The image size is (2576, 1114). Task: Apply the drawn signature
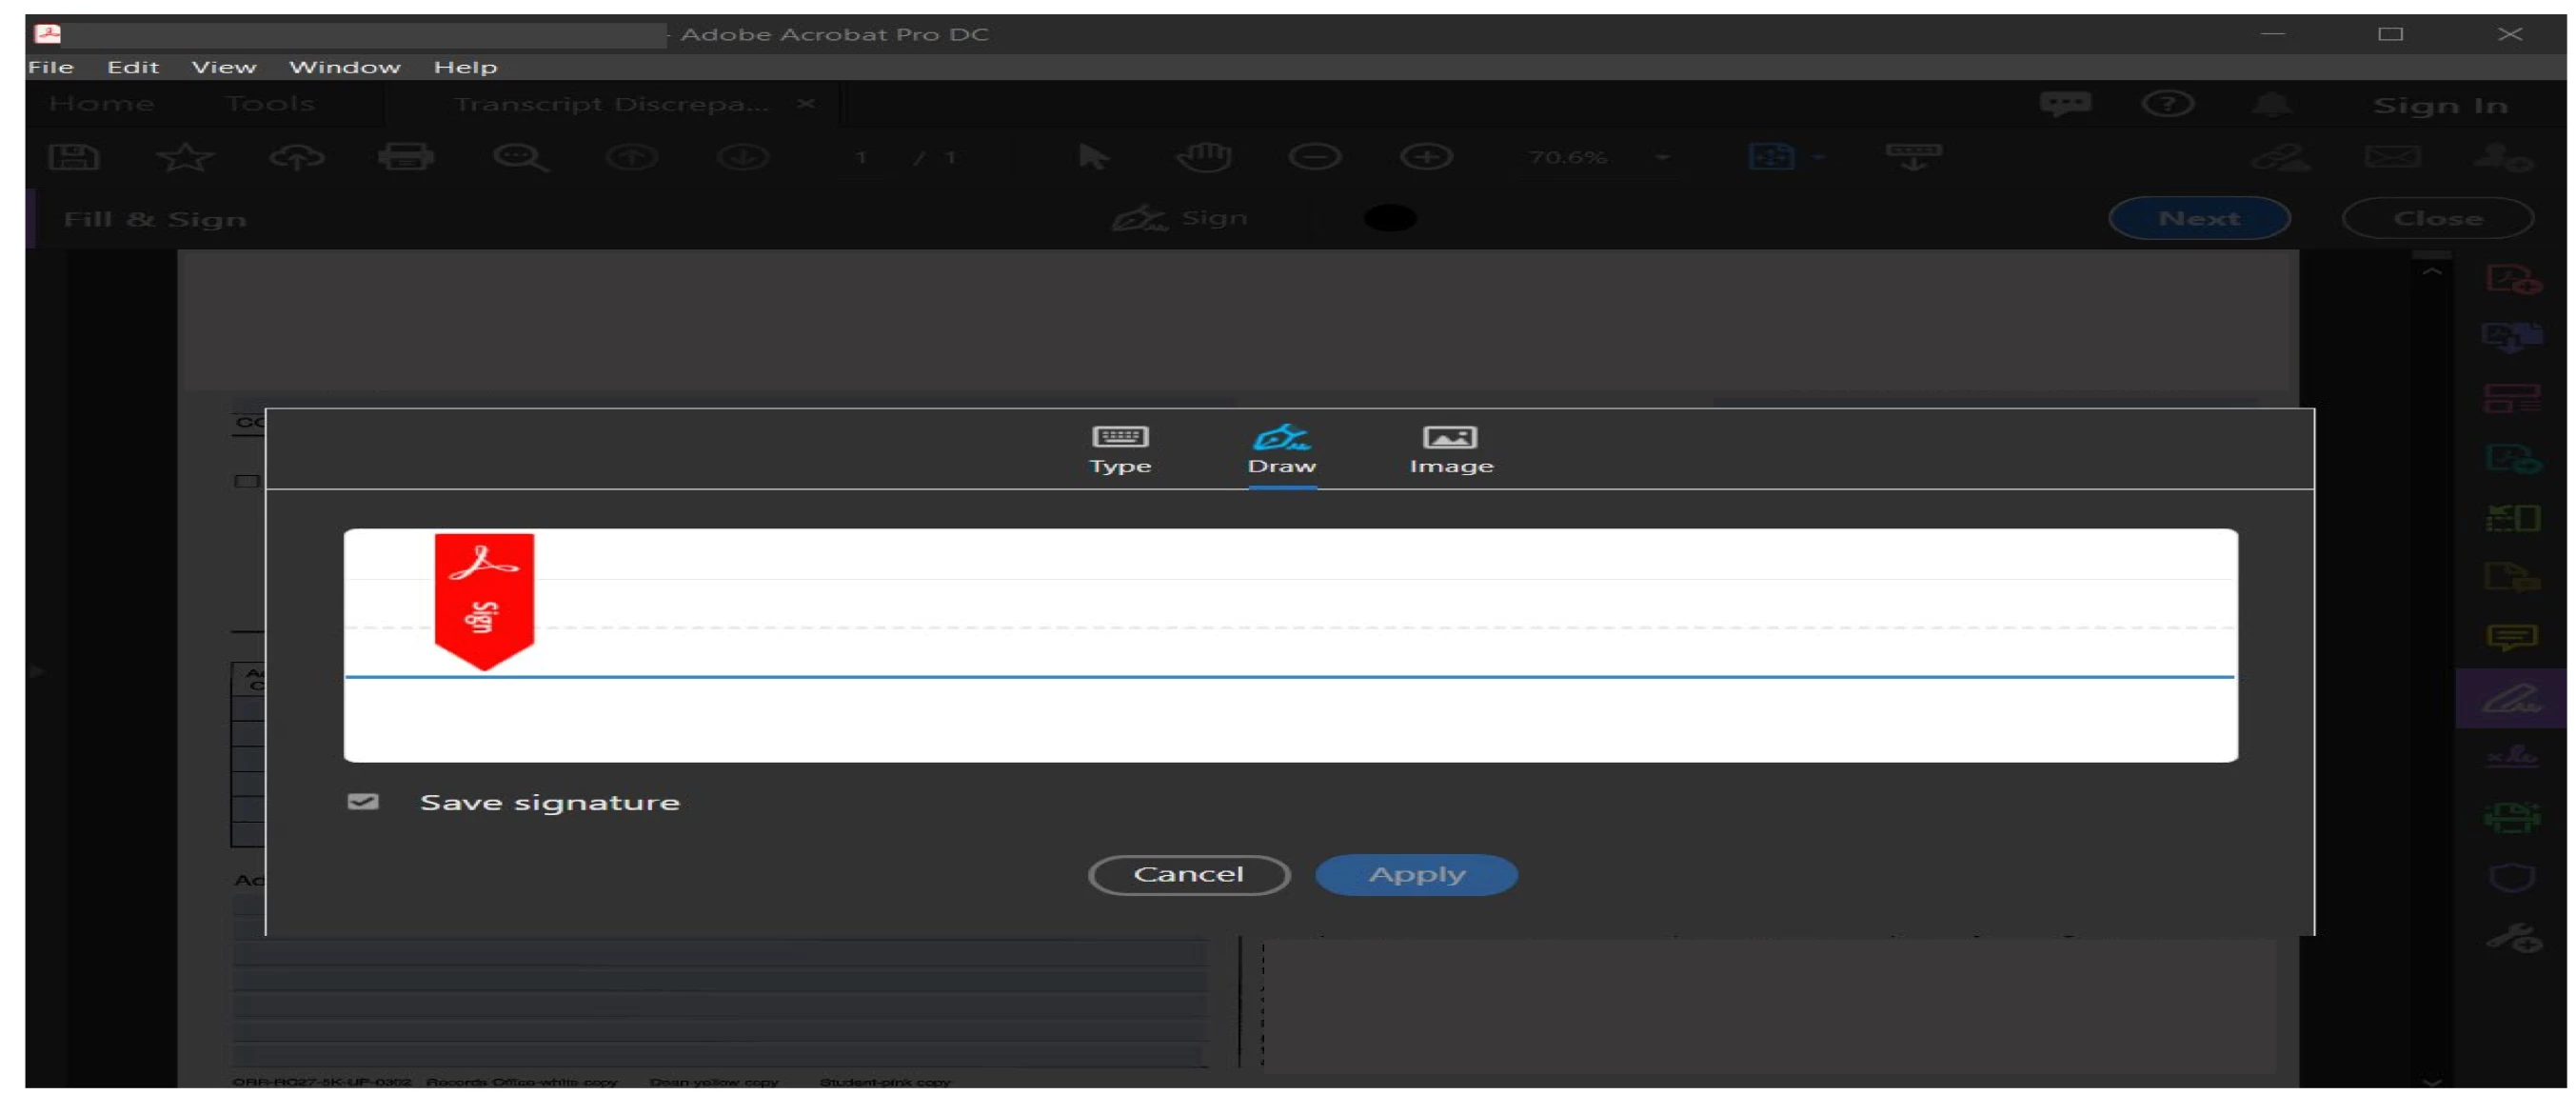(1416, 875)
